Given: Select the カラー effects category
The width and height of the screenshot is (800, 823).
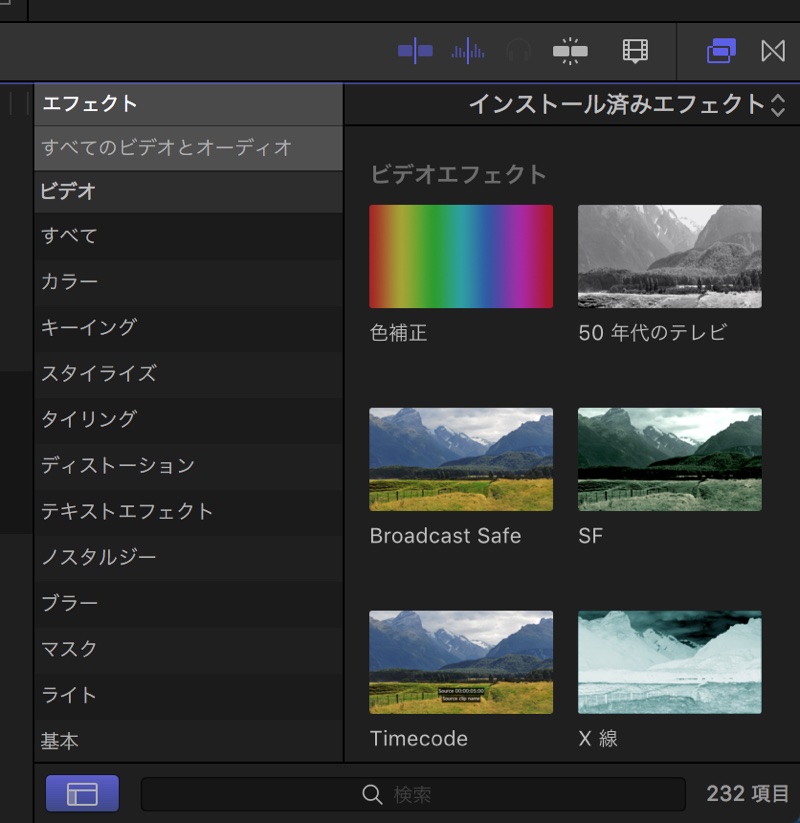Looking at the screenshot, I should (70, 281).
